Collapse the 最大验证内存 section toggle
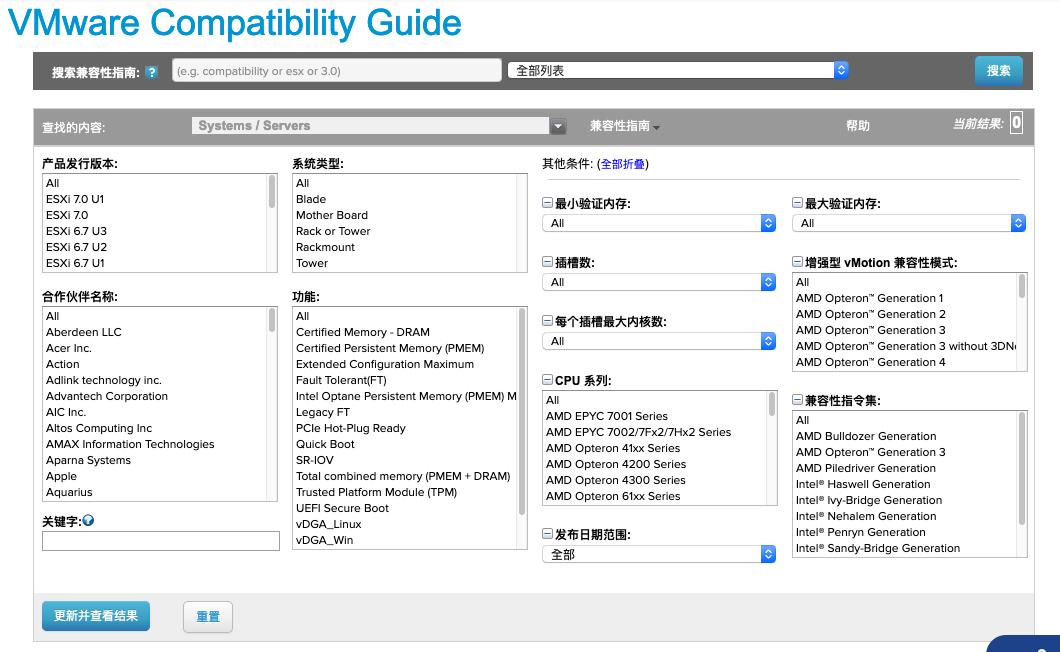 (798, 203)
